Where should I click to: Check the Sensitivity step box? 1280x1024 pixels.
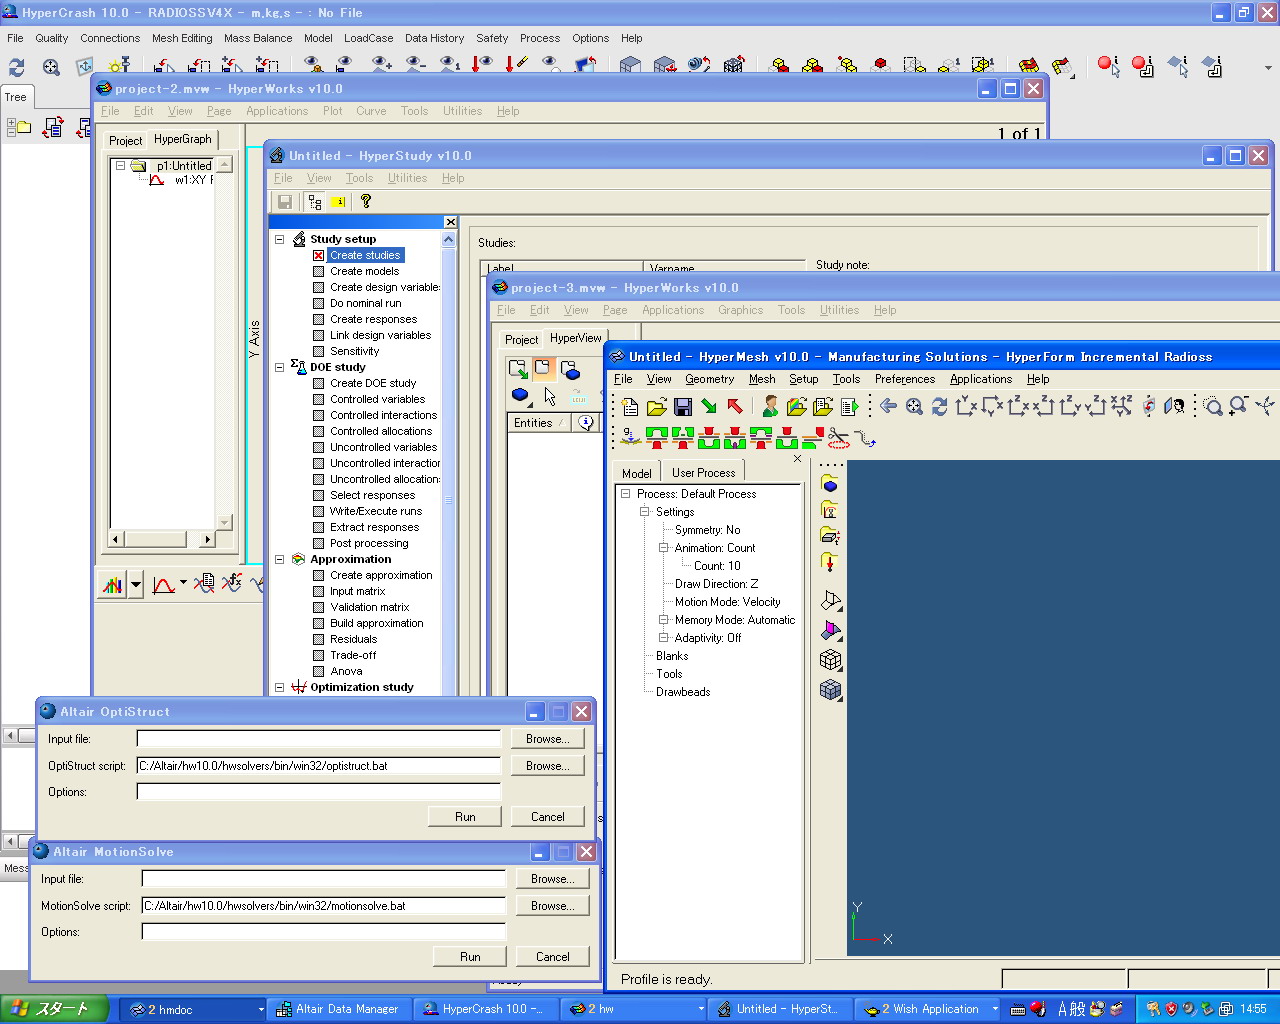318,351
